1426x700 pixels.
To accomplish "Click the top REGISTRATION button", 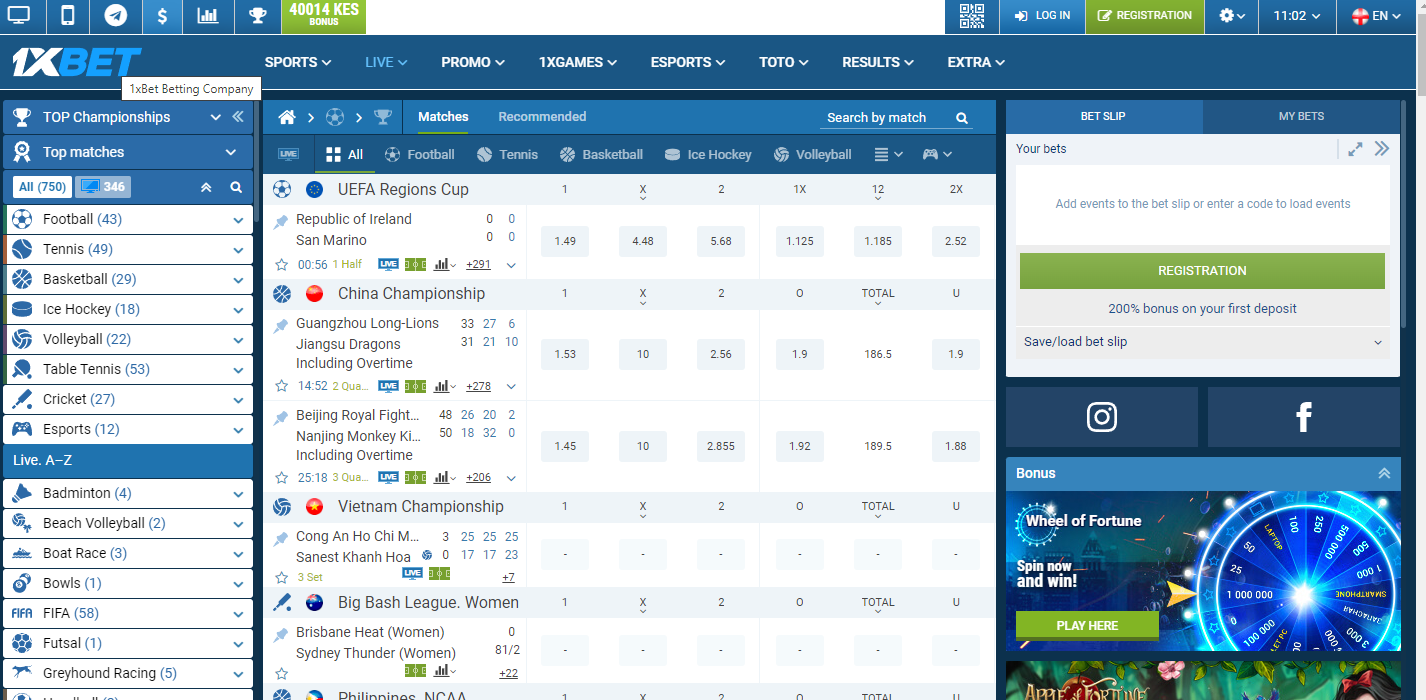I will pyautogui.click(x=1145, y=16).
